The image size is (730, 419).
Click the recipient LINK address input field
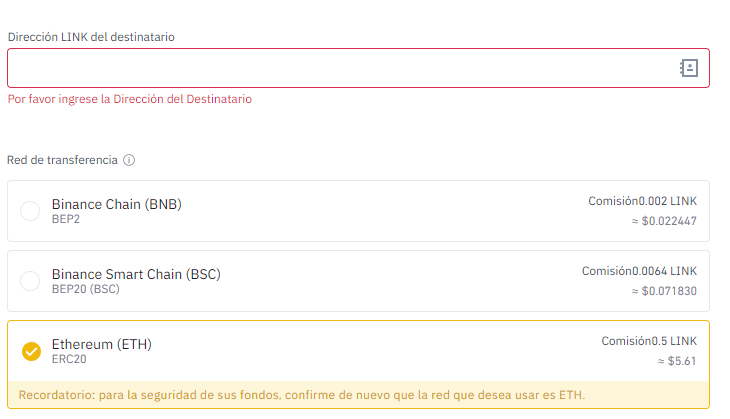[340, 68]
